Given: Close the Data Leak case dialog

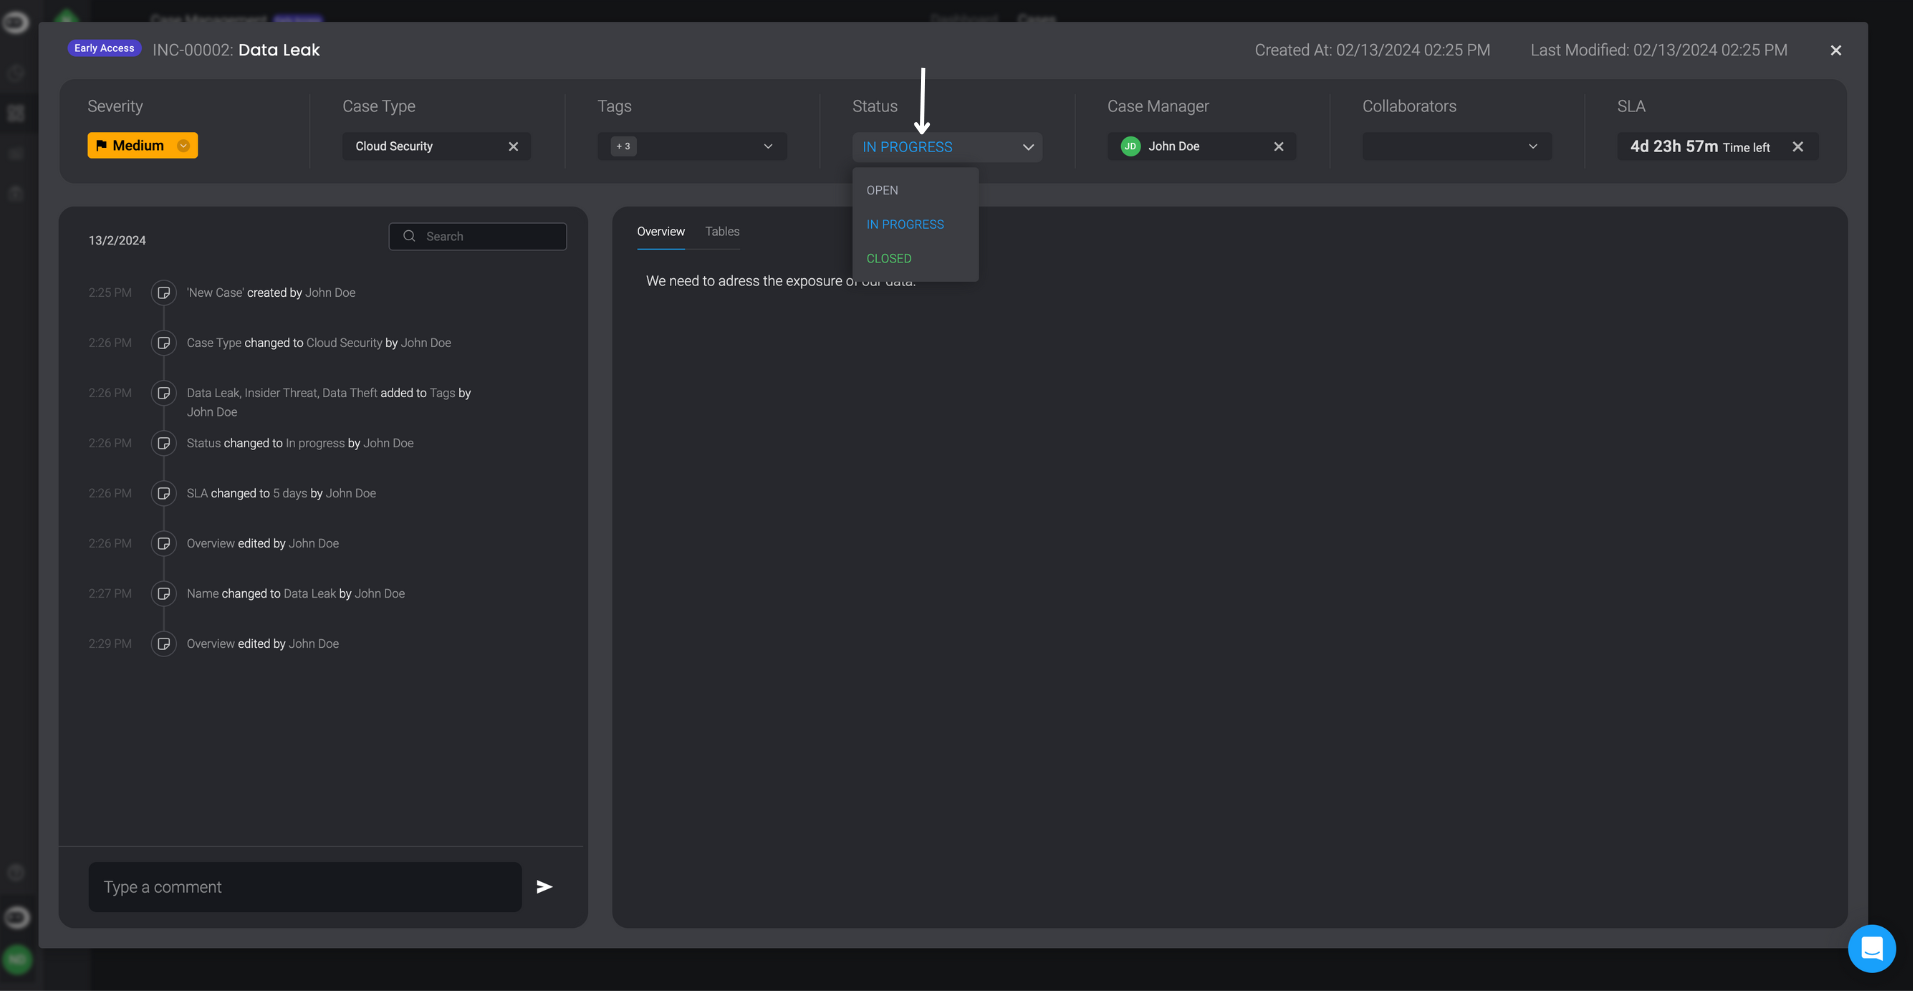Looking at the screenshot, I should click(1835, 50).
